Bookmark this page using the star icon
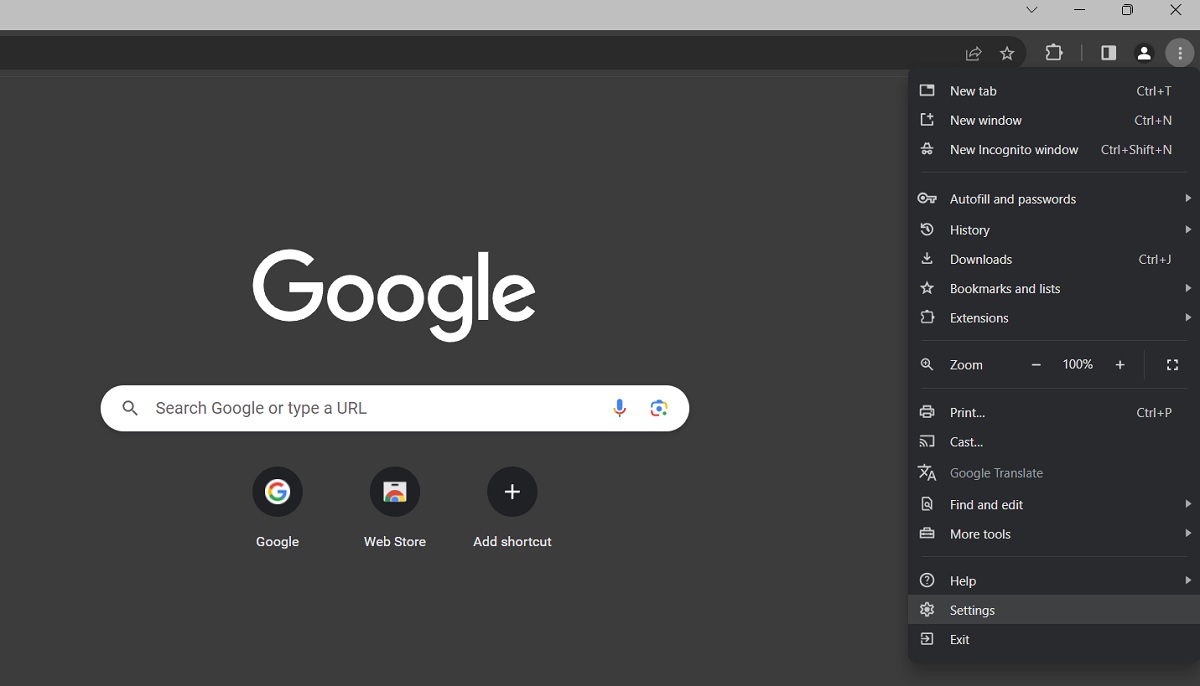This screenshot has height=686, width=1200. [1008, 53]
